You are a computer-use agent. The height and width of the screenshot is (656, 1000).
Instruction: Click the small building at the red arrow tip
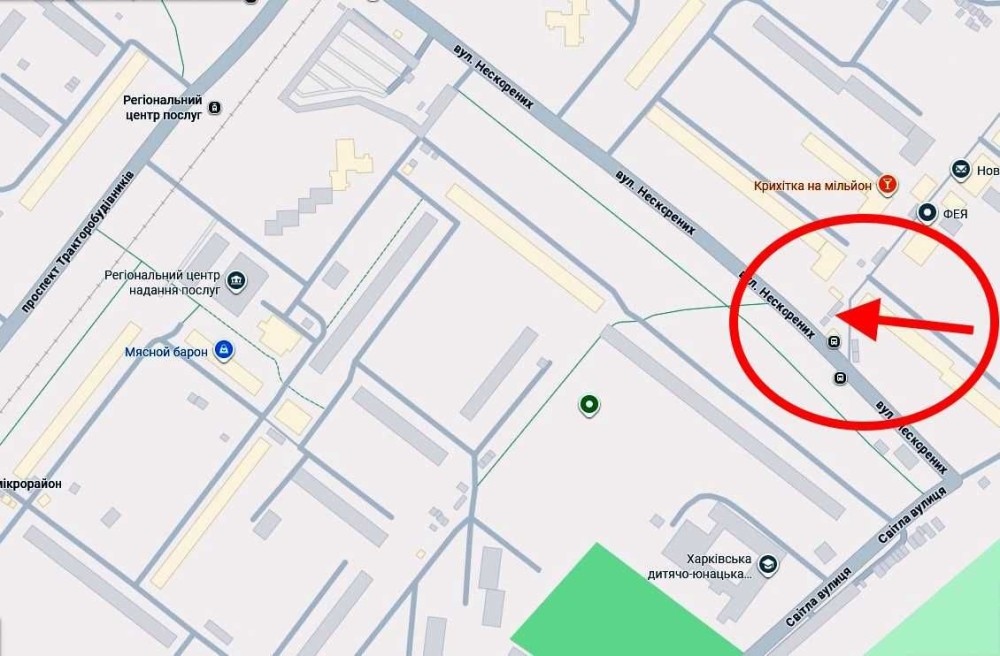(x=828, y=320)
